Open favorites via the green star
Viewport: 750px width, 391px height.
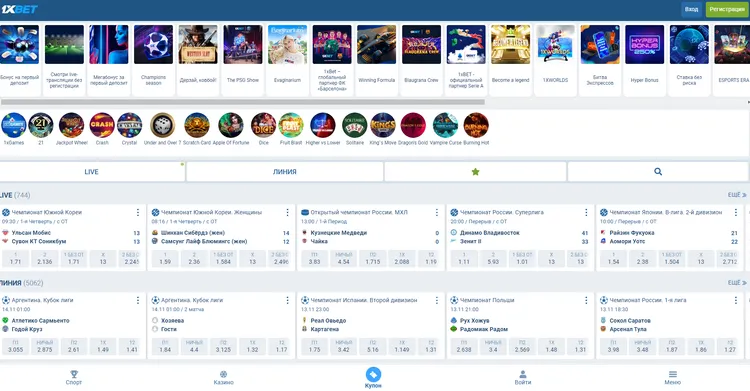(x=475, y=171)
